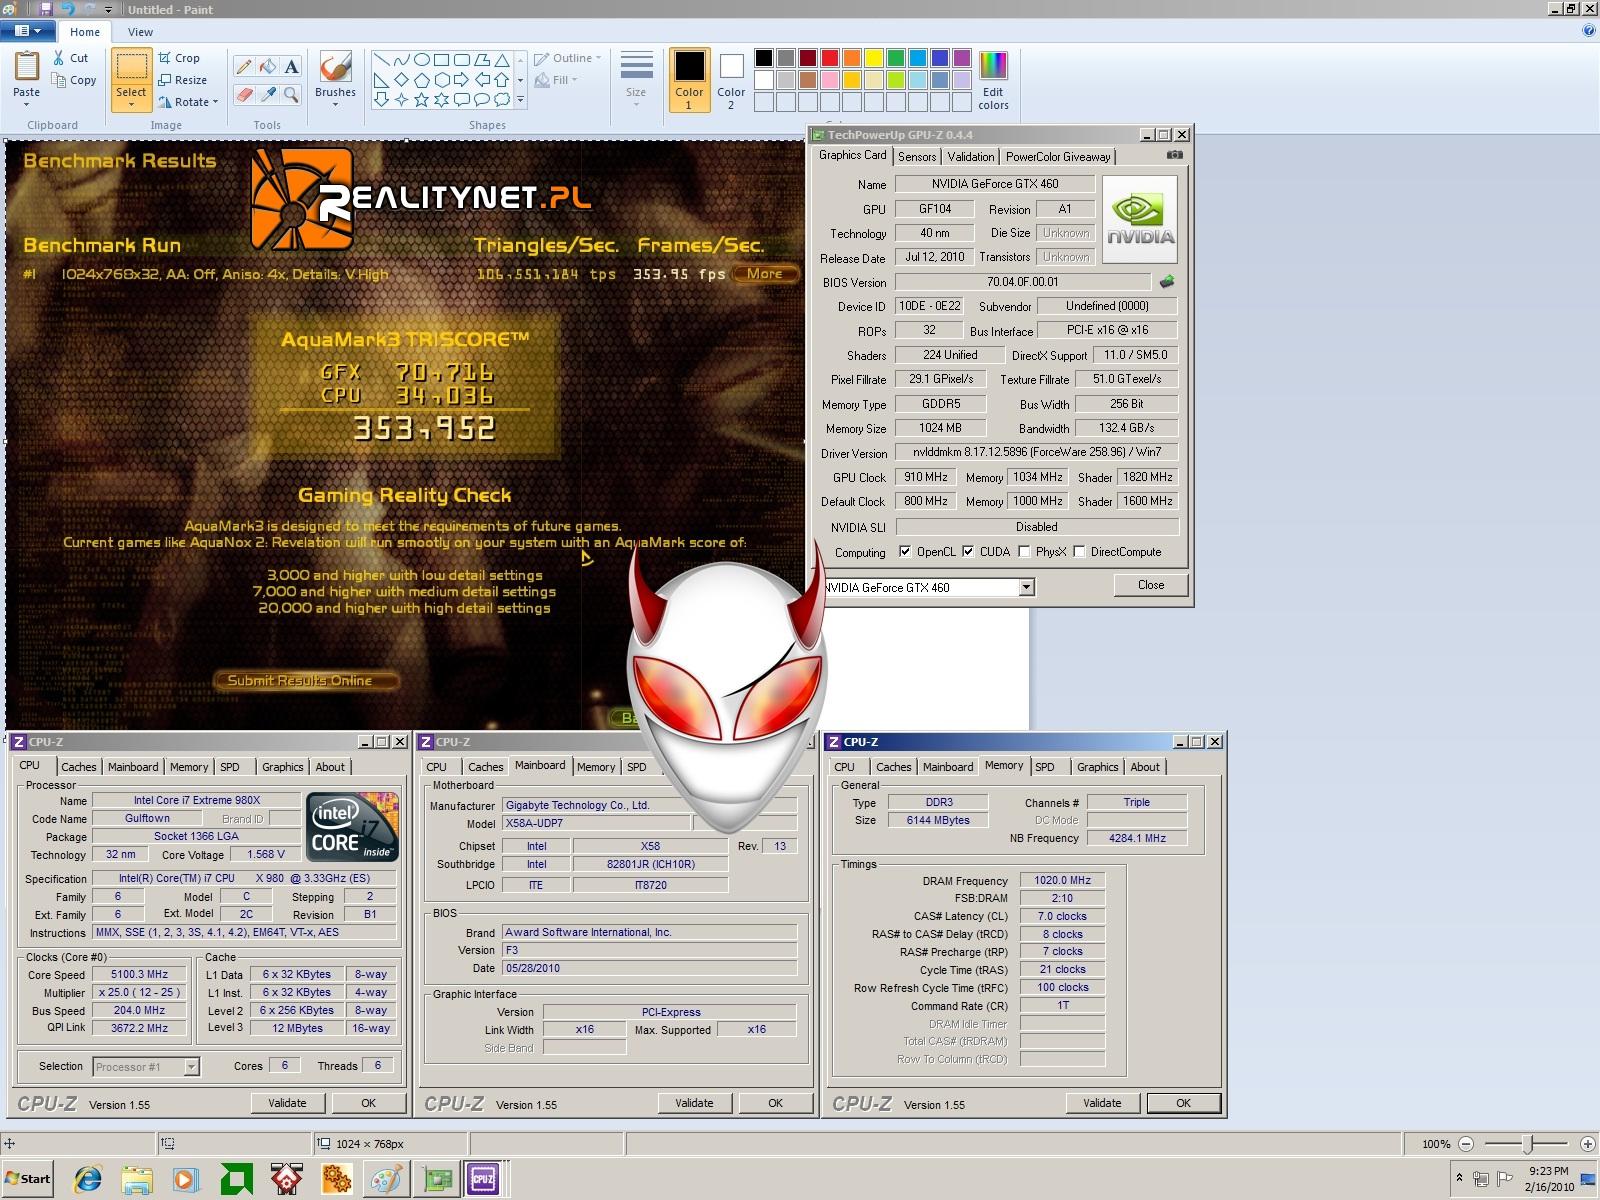Open the PowerColor Giveaway tab

(x=1058, y=157)
